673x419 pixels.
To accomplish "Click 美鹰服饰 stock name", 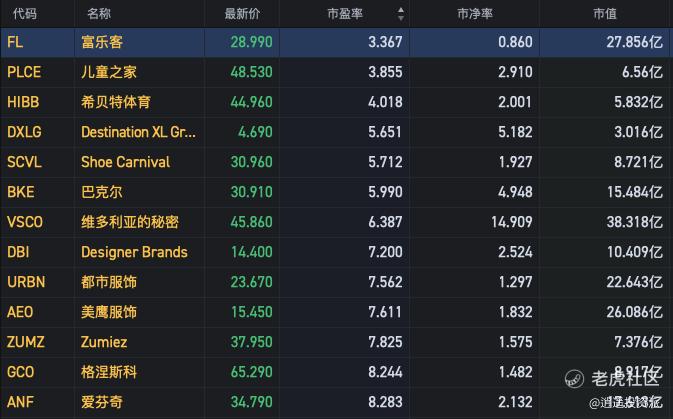I will (x=109, y=312).
